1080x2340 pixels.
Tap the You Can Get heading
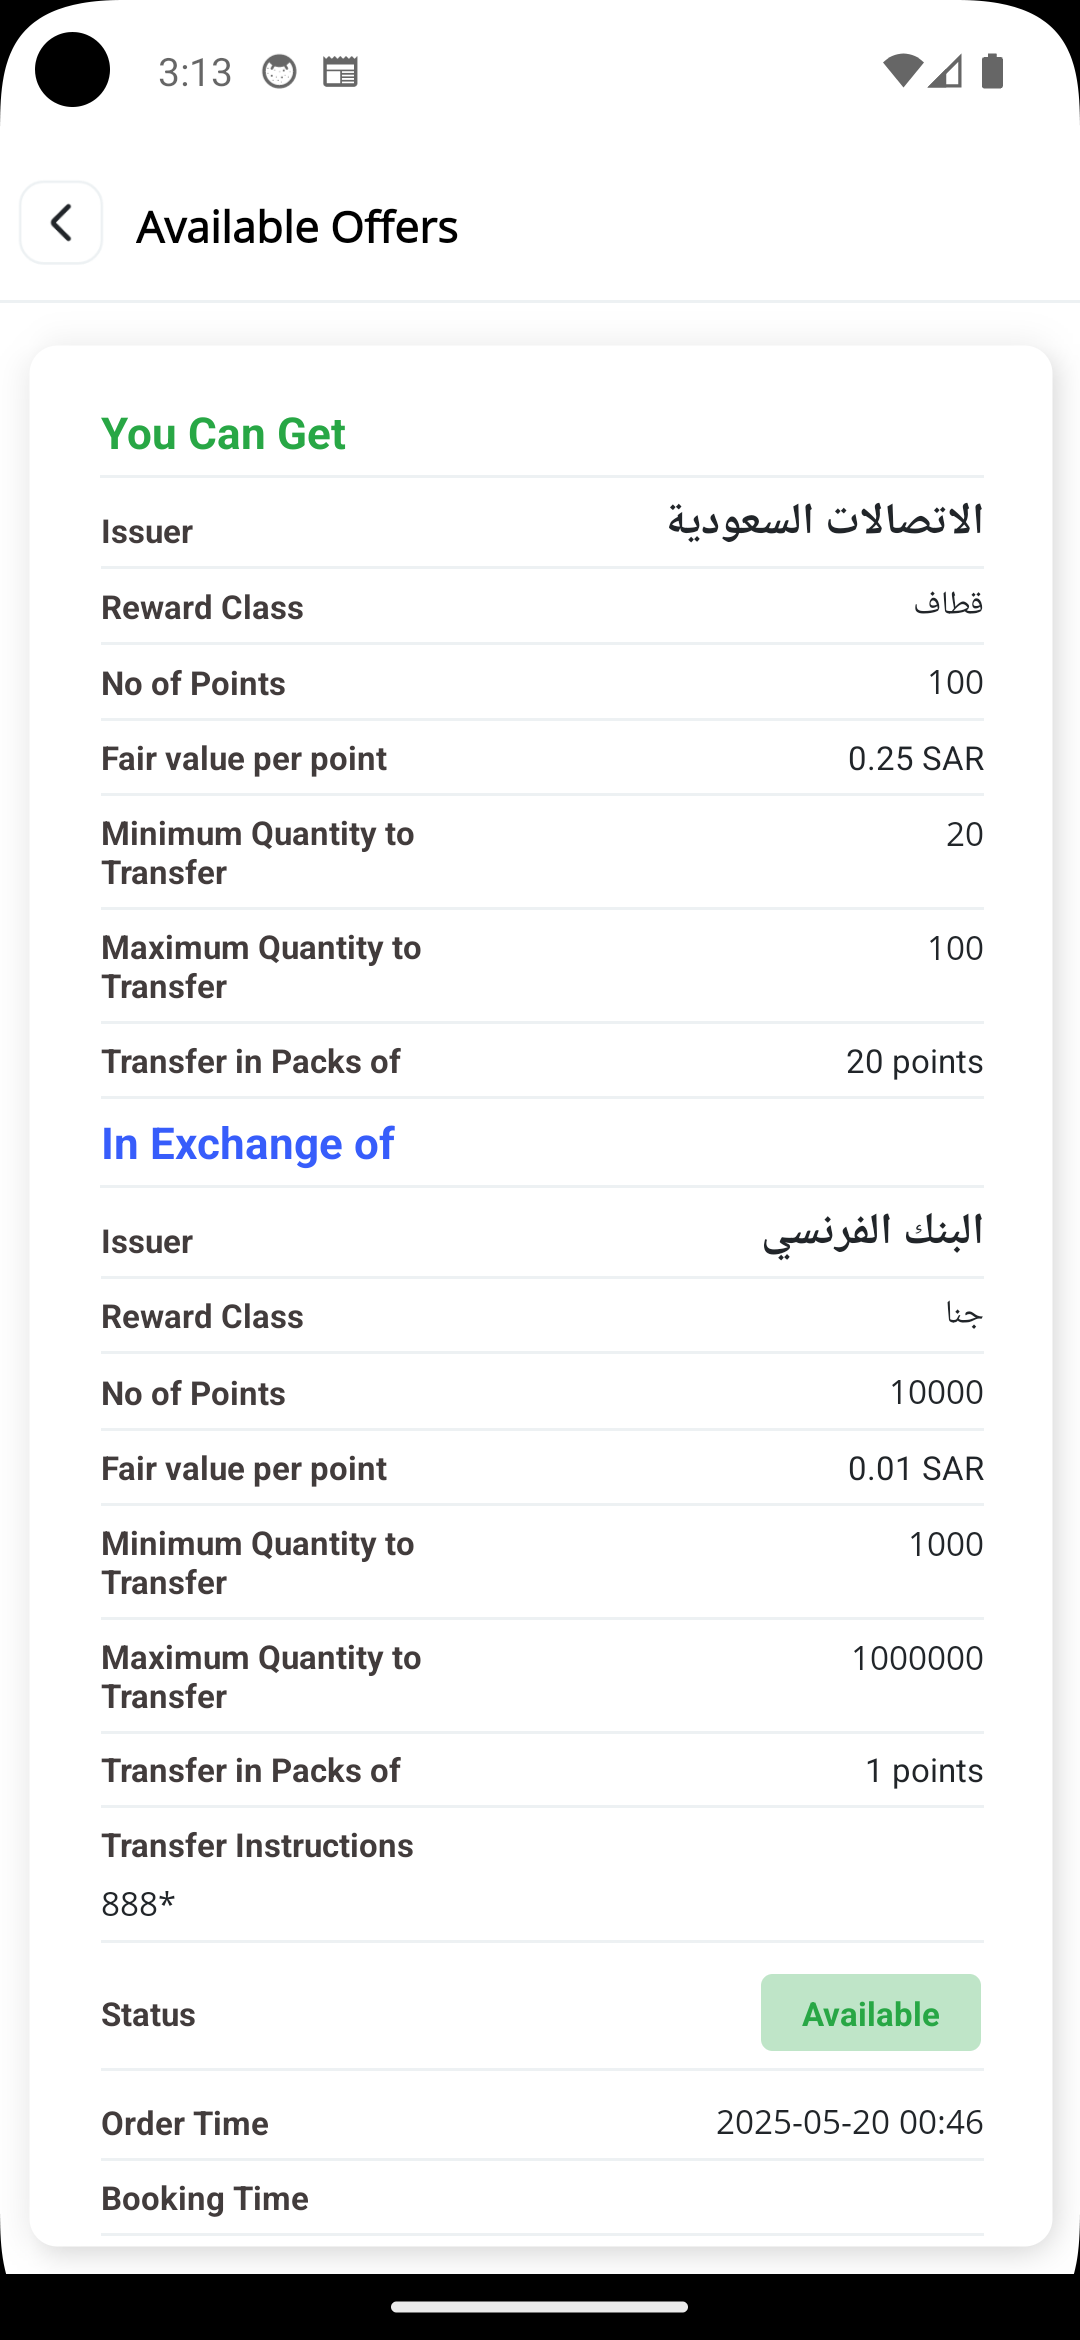223,434
